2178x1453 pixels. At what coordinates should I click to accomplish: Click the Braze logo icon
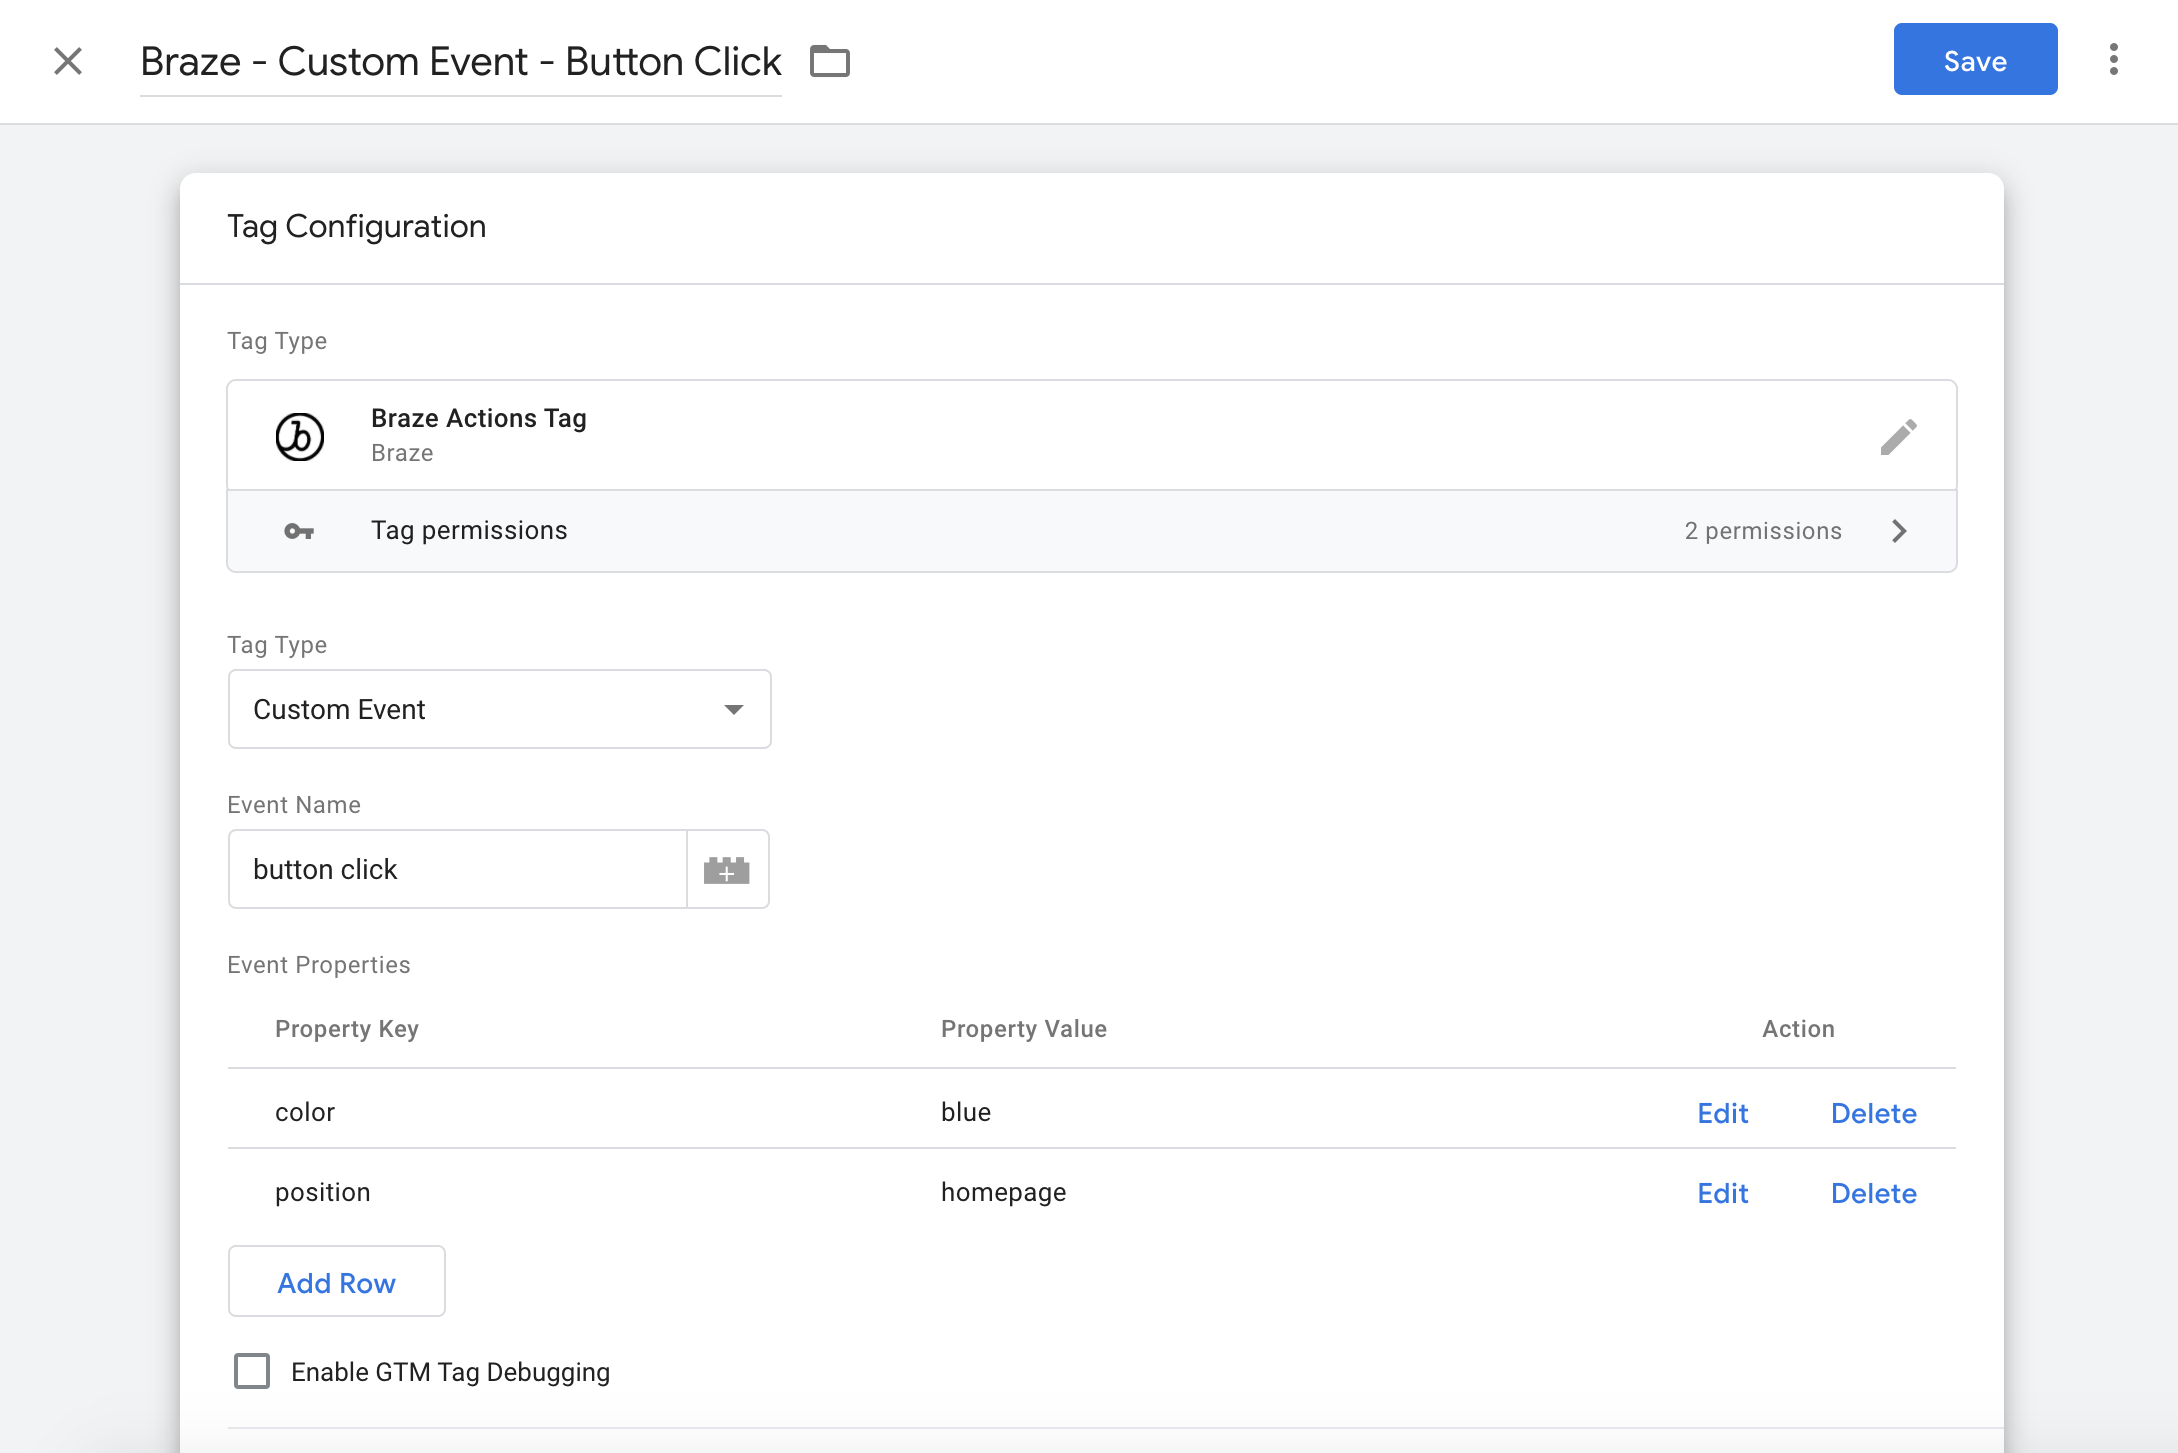click(x=300, y=436)
